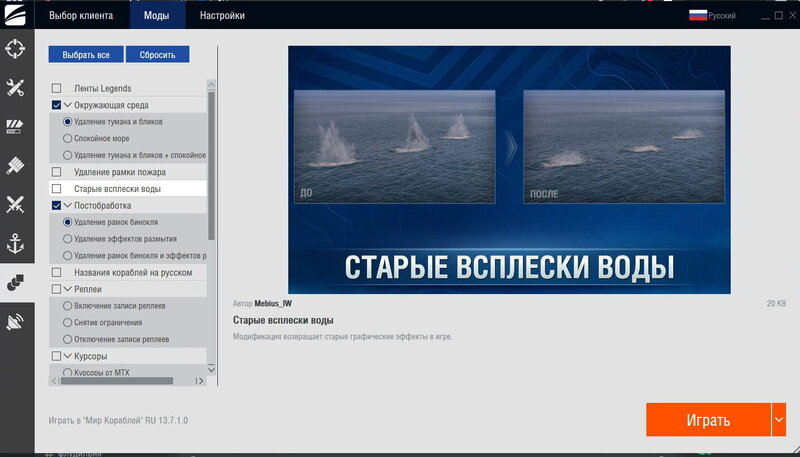This screenshot has height=457, width=800.
Task: Select the overlapping shapes misc category
Action: point(15,283)
